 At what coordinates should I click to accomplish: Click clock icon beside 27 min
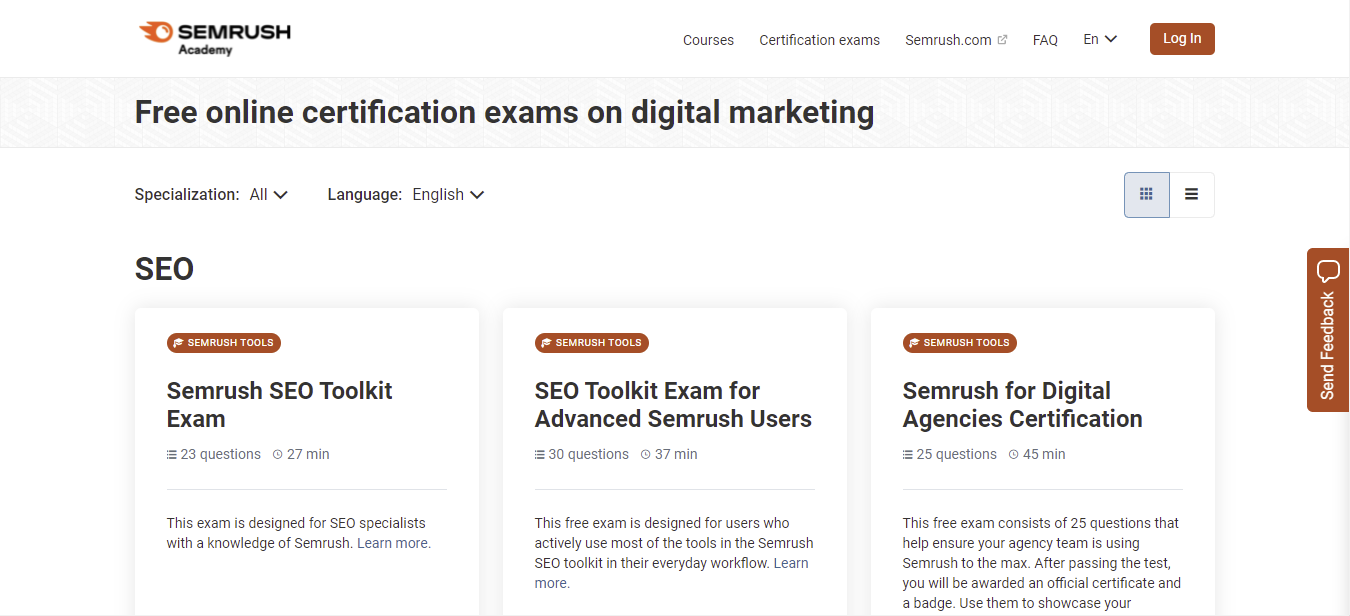[x=278, y=454]
